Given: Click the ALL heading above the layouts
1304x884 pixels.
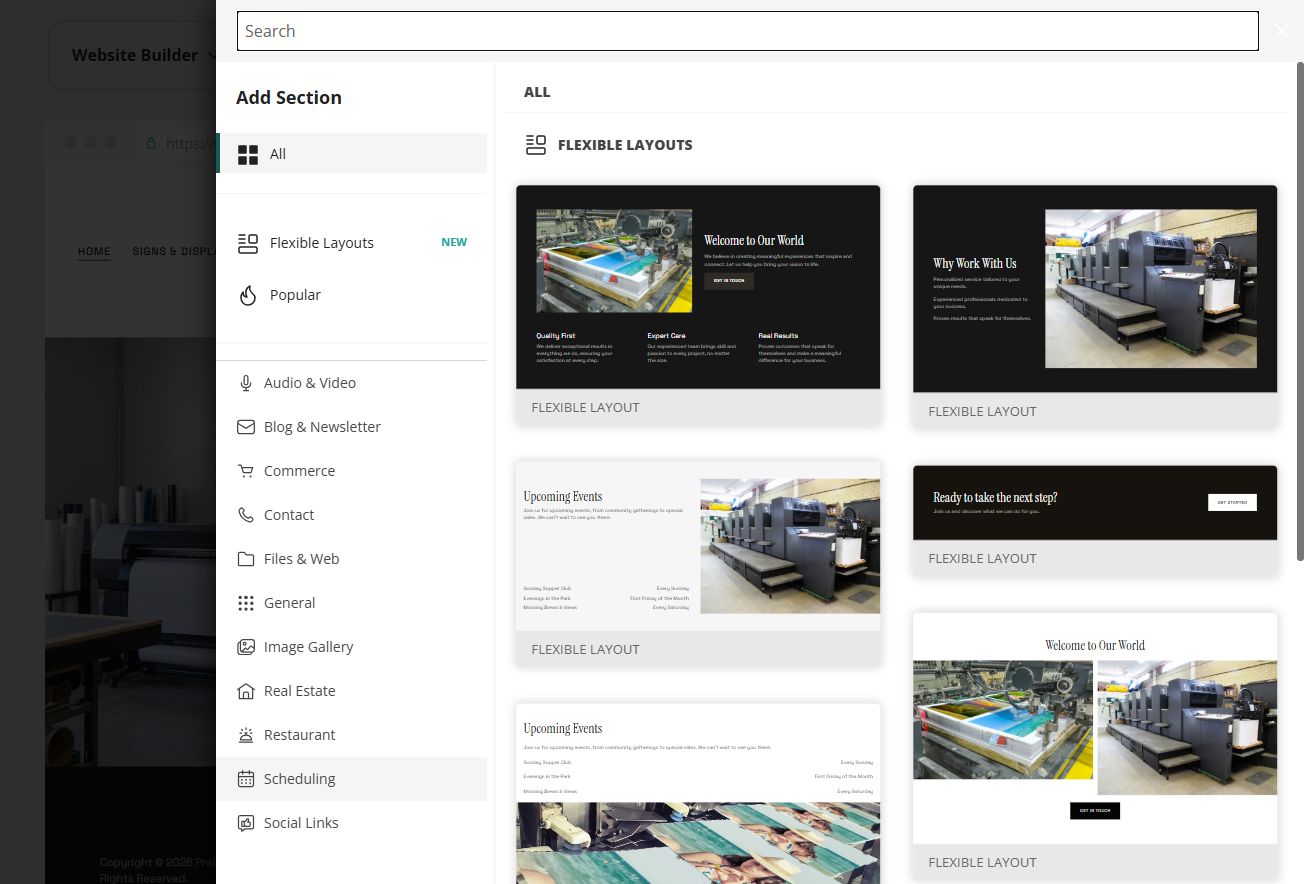Looking at the screenshot, I should pyautogui.click(x=537, y=92).
